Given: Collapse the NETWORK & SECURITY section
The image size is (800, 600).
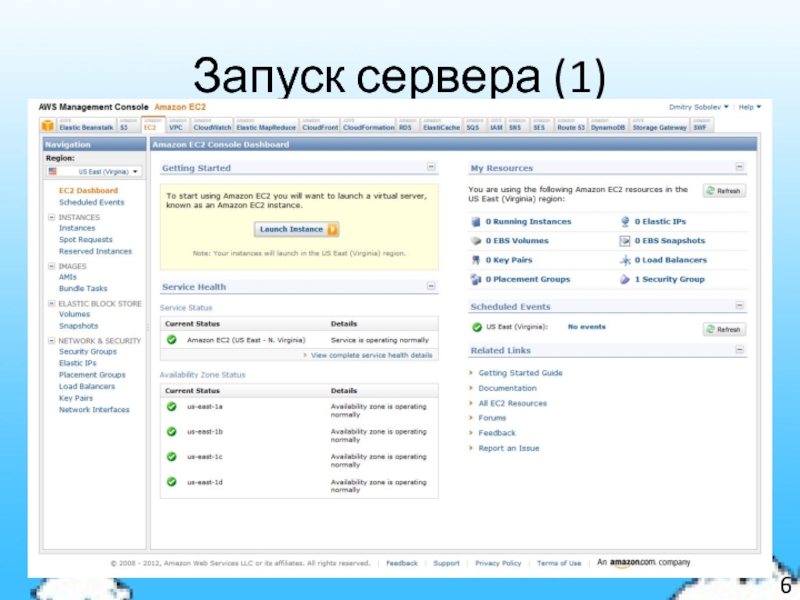Looking at the screenshot, I should pos(52,341).
